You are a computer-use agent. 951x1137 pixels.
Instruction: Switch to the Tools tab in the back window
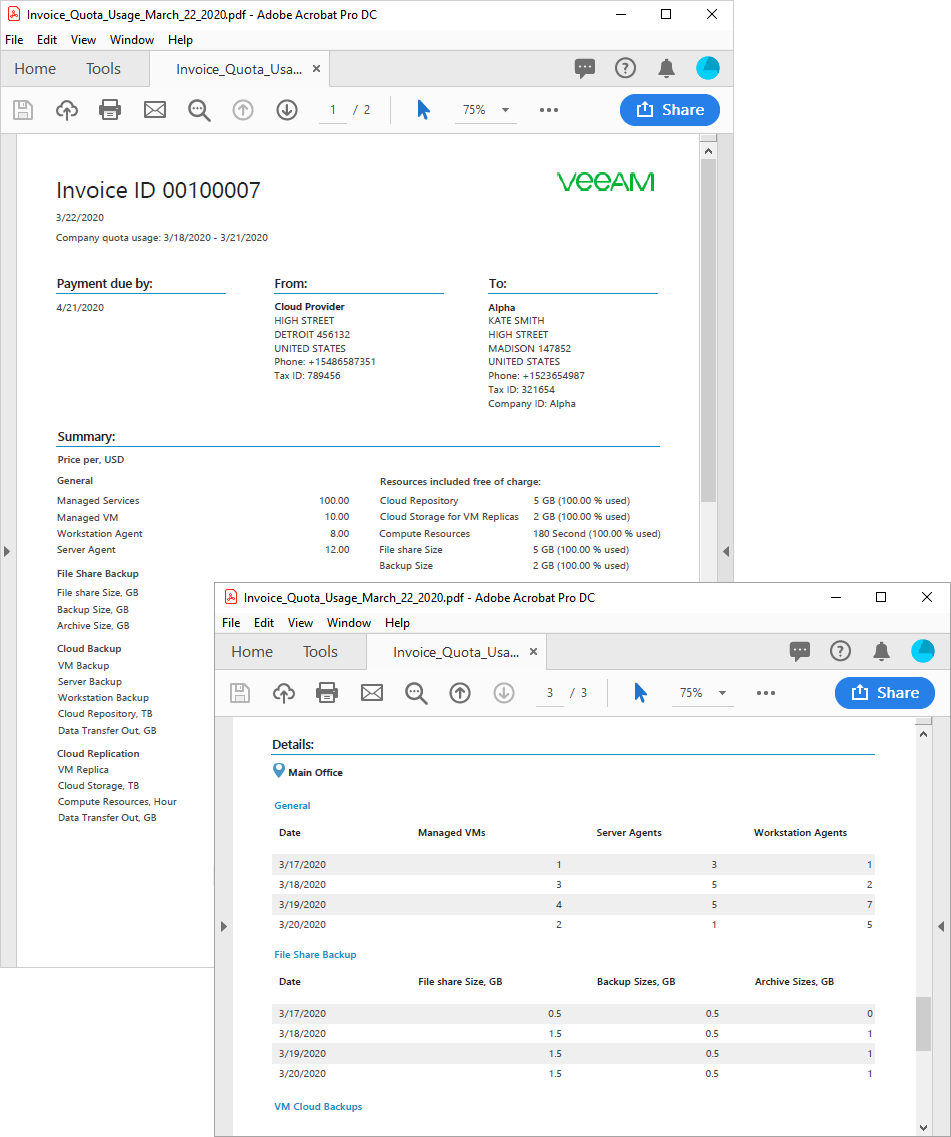click(x=103, y=69)
